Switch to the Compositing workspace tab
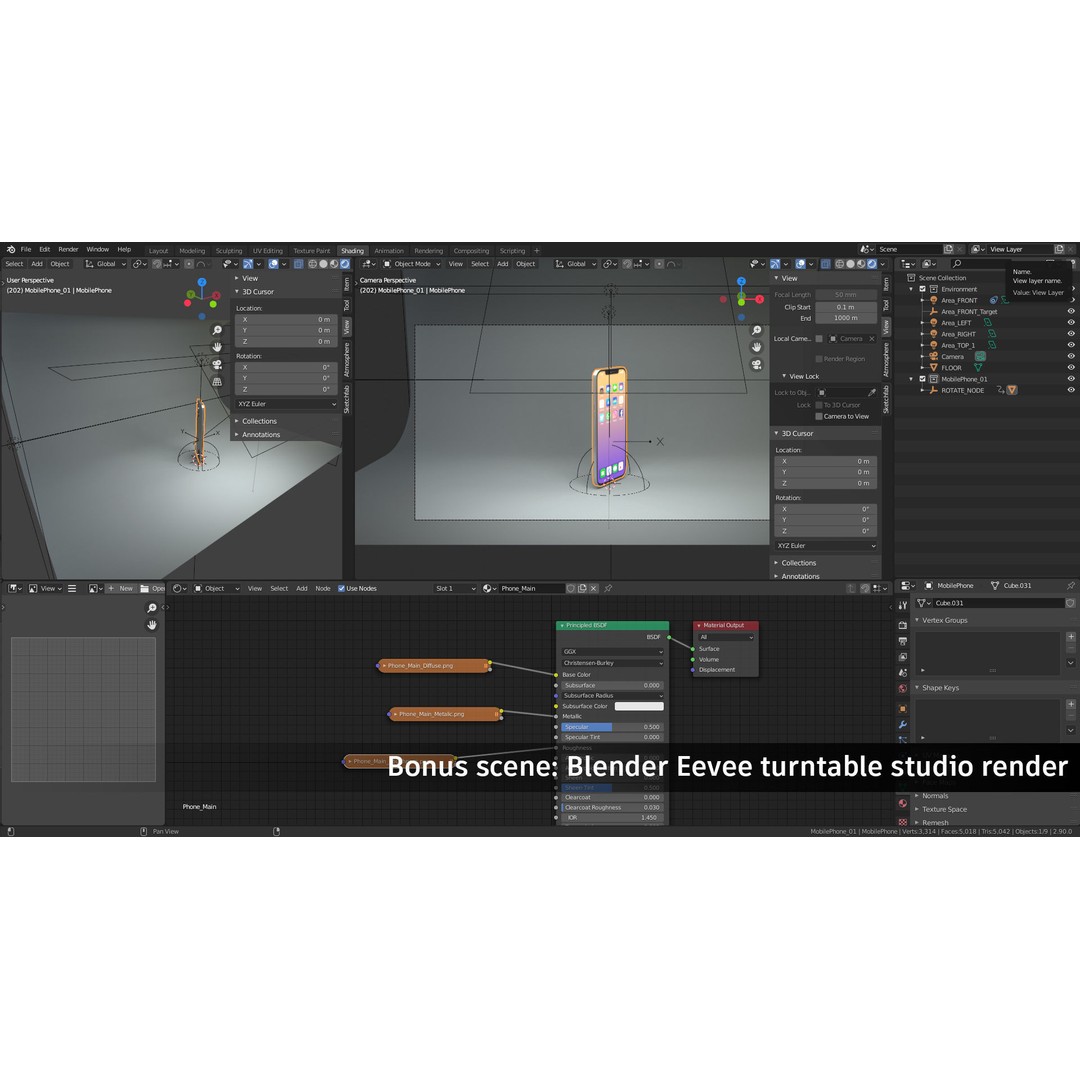Screen dimensions: 1080x1080 tap(471, 251)
